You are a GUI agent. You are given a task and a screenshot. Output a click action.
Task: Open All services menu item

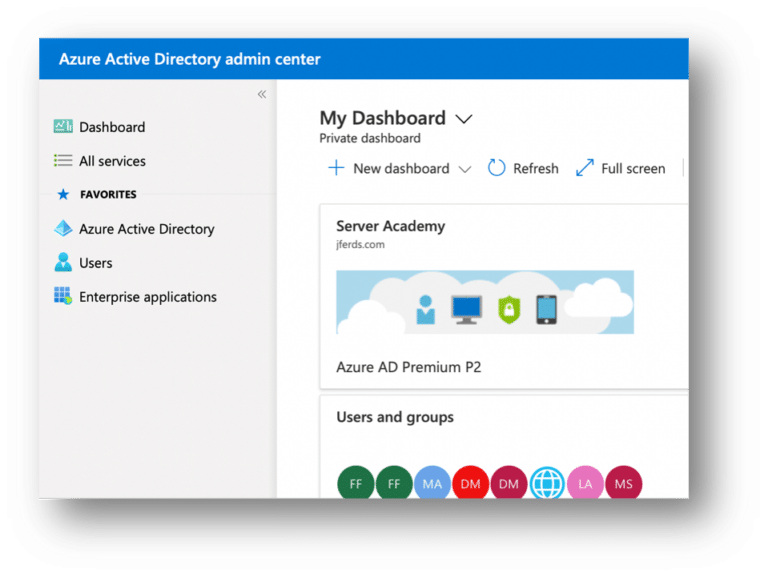point(112,161)
